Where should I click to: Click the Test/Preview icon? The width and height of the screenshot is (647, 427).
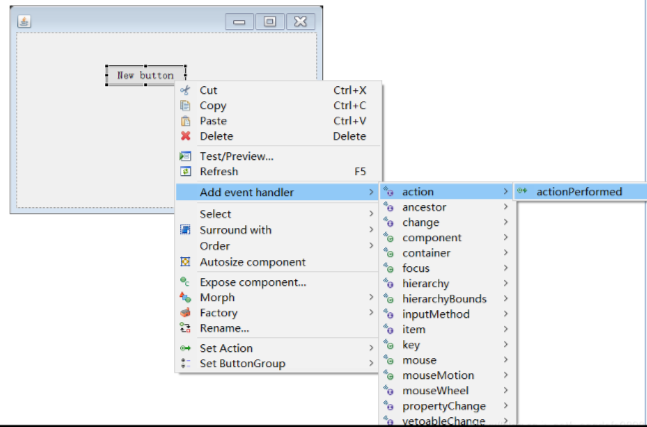(185, 156)
